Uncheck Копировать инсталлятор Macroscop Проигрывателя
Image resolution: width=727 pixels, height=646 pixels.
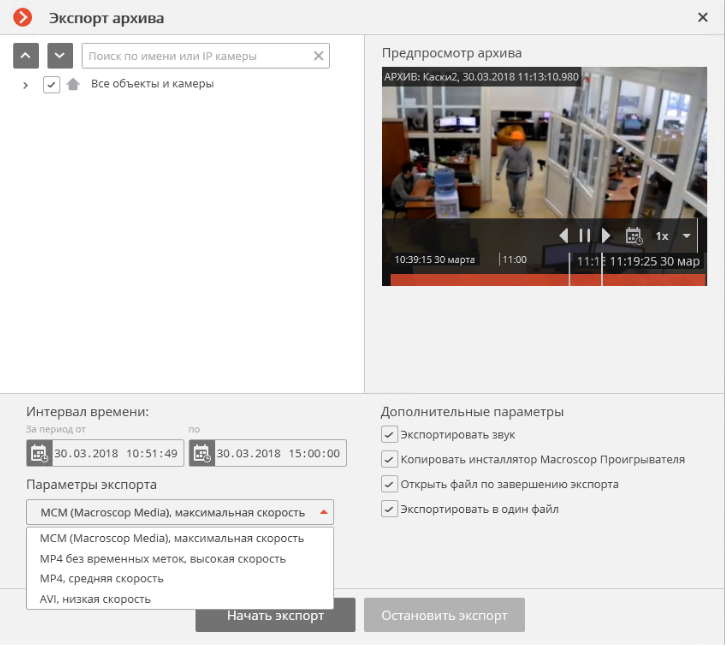(389, 459)
